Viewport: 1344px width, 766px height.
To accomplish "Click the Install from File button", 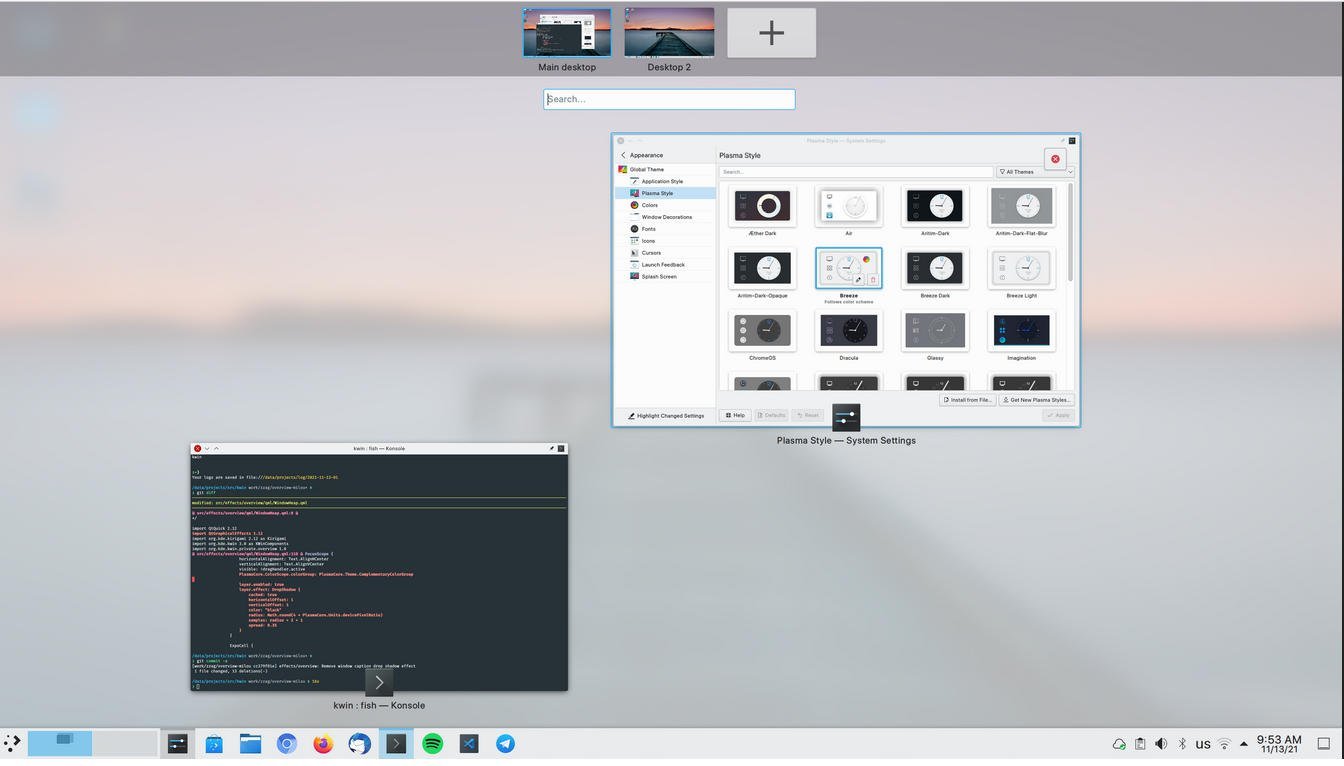I will [x=966, y=399].
